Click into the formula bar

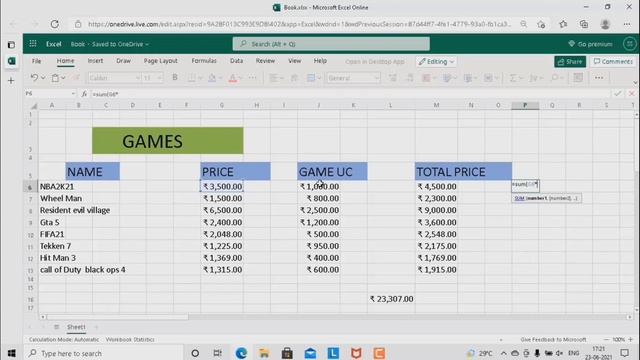pos(351,94)
